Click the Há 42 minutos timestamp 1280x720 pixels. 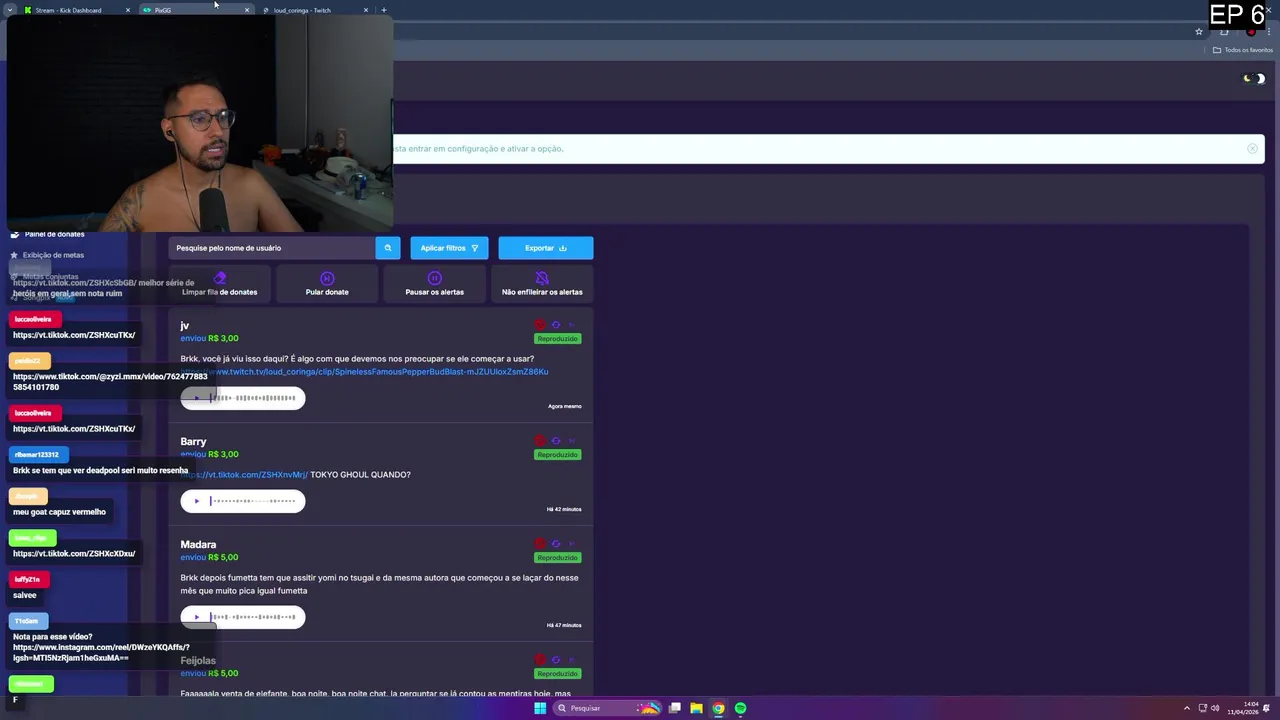tap(564, 509)
